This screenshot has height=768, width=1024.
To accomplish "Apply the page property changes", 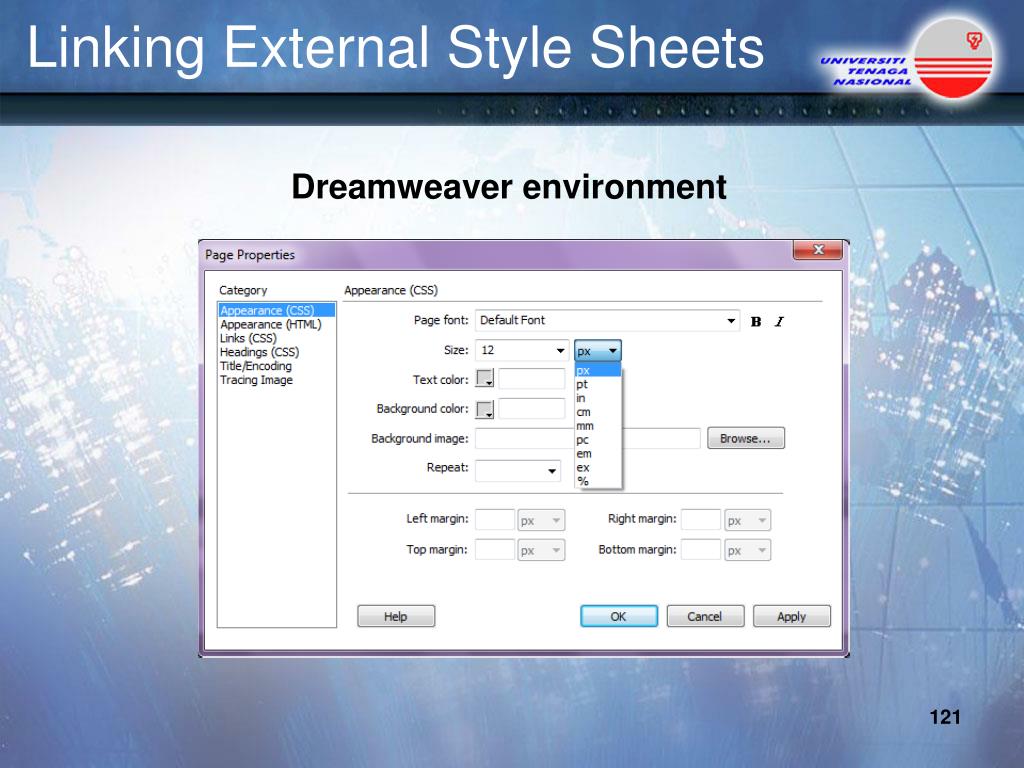I will tap(792, 616).
